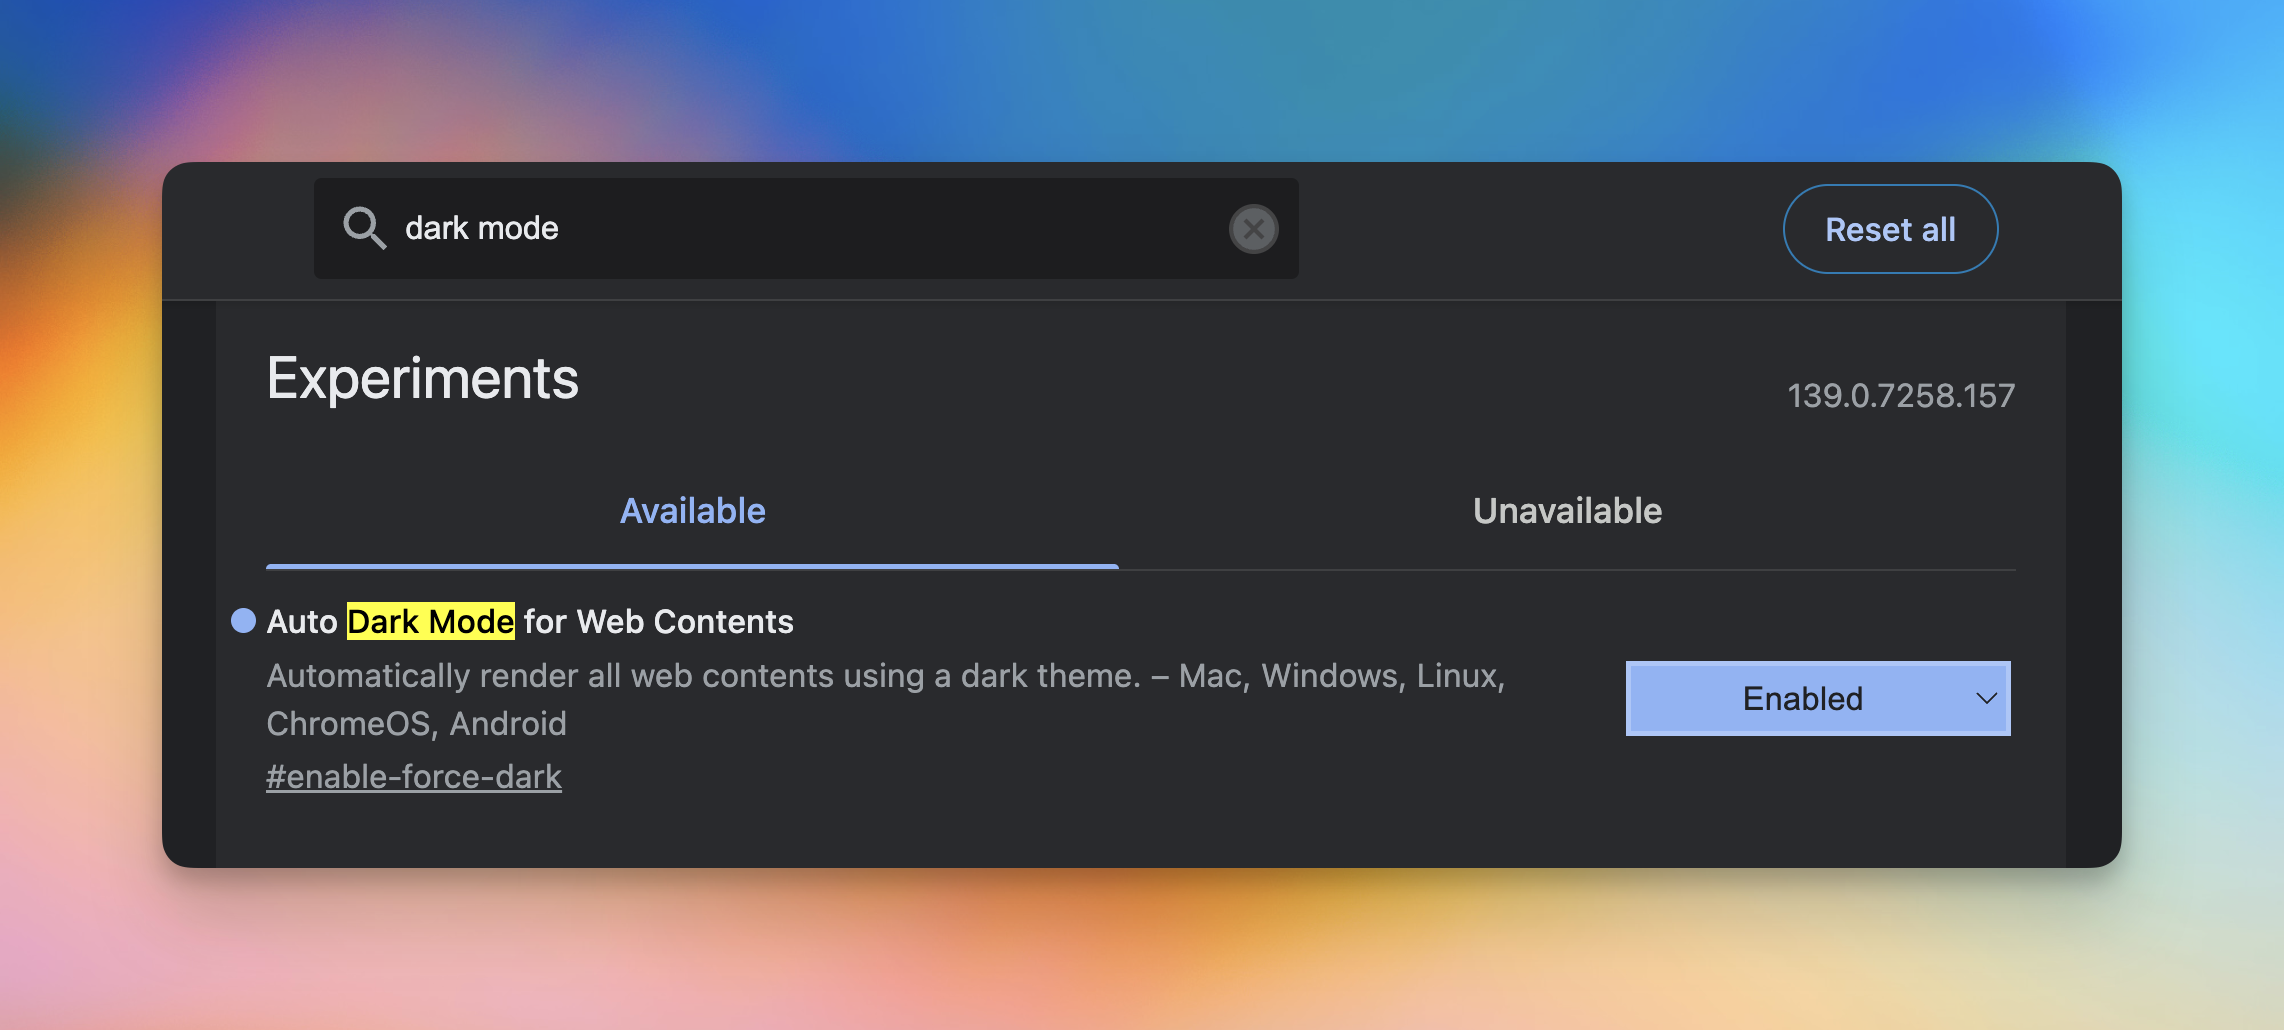Expand the Enabled dropdown via its chevron arrow

pos(1986,698)
